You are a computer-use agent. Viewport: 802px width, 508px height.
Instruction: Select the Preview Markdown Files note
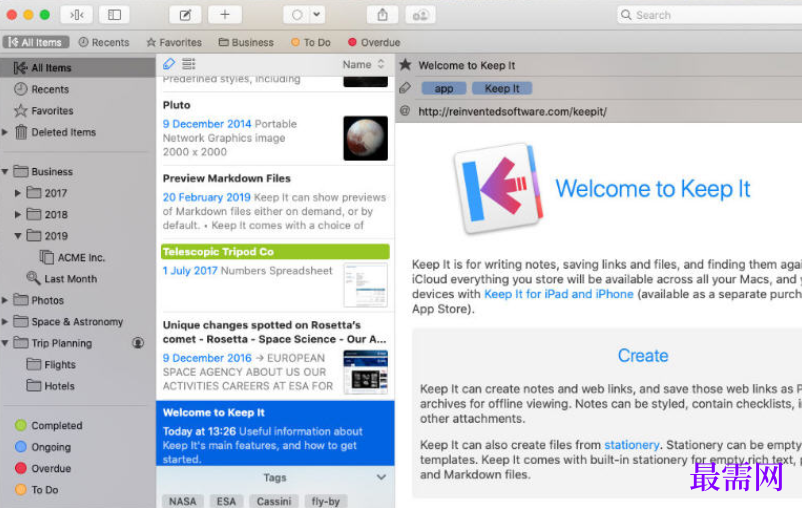[275, 202]
